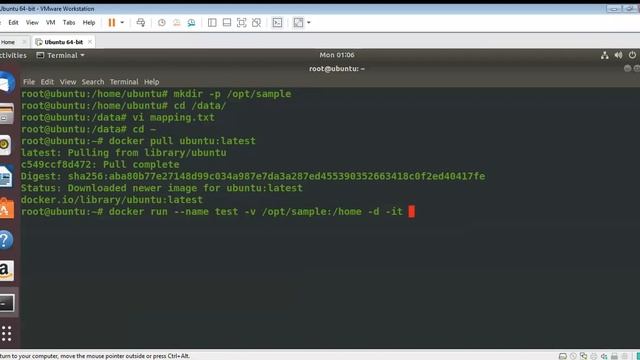
Task: Expand the stretch guest dropdown arrow
Action: 309,23
